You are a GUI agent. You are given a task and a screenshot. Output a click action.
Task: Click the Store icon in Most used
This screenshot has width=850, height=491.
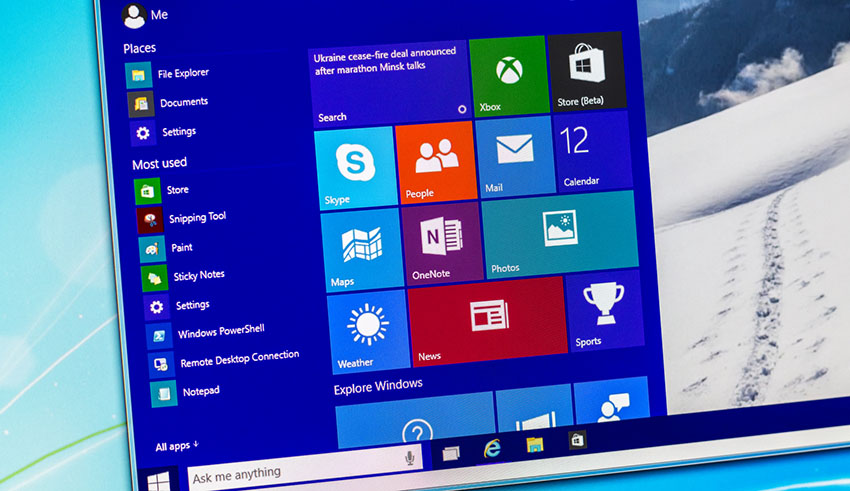(147, 191)
